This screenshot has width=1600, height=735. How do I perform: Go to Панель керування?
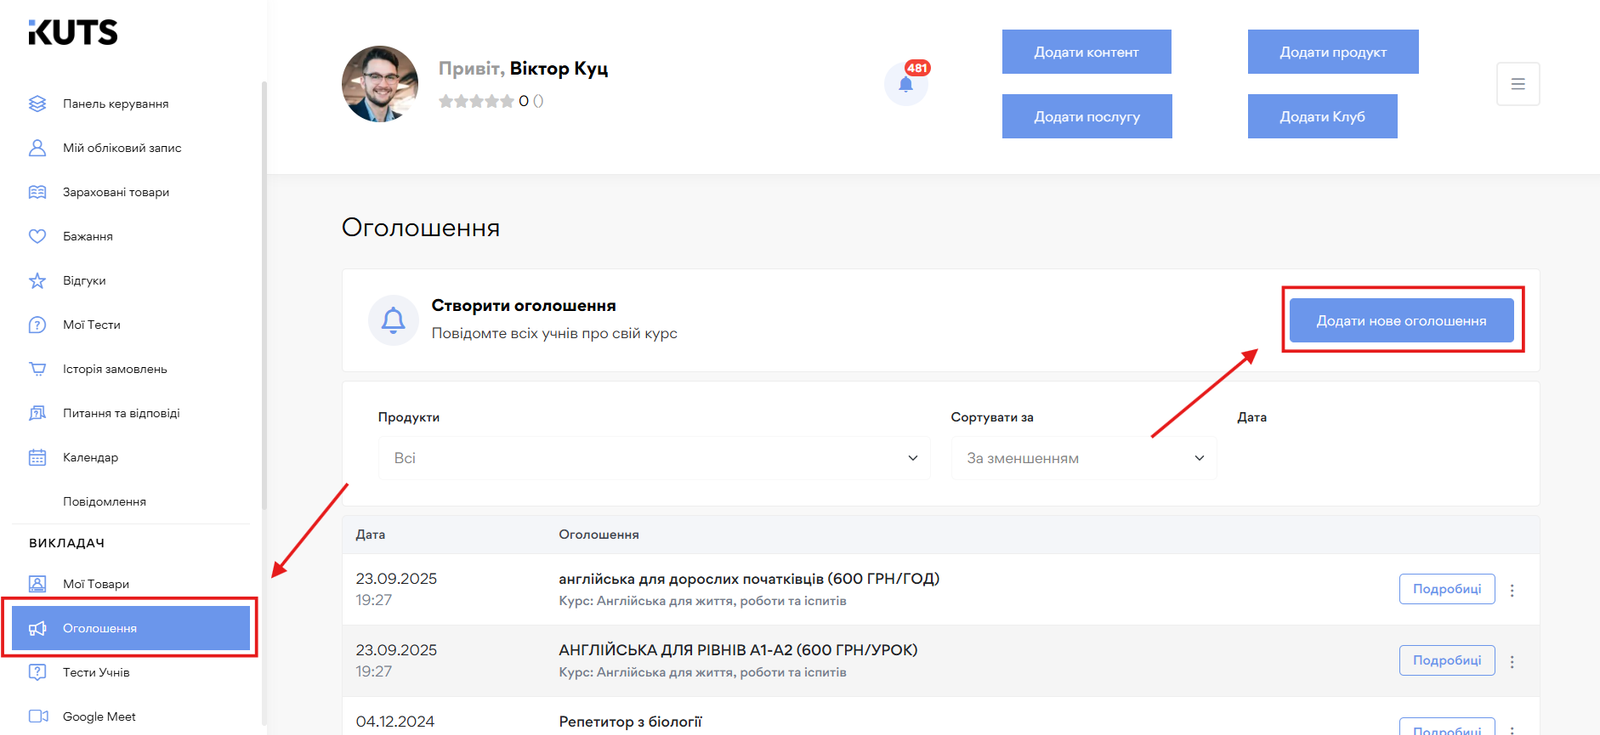(116, 104)
